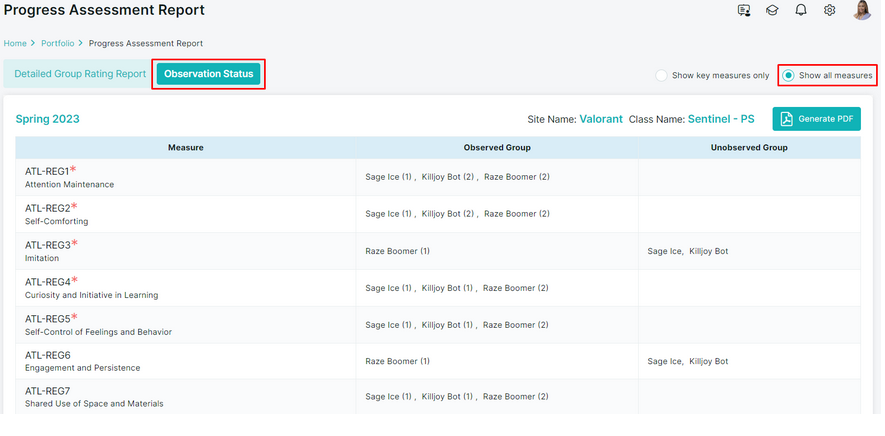This screenshot has height=436, width=885.
Task: Click the Generate PDF button
Action: (x=816, y=119)
